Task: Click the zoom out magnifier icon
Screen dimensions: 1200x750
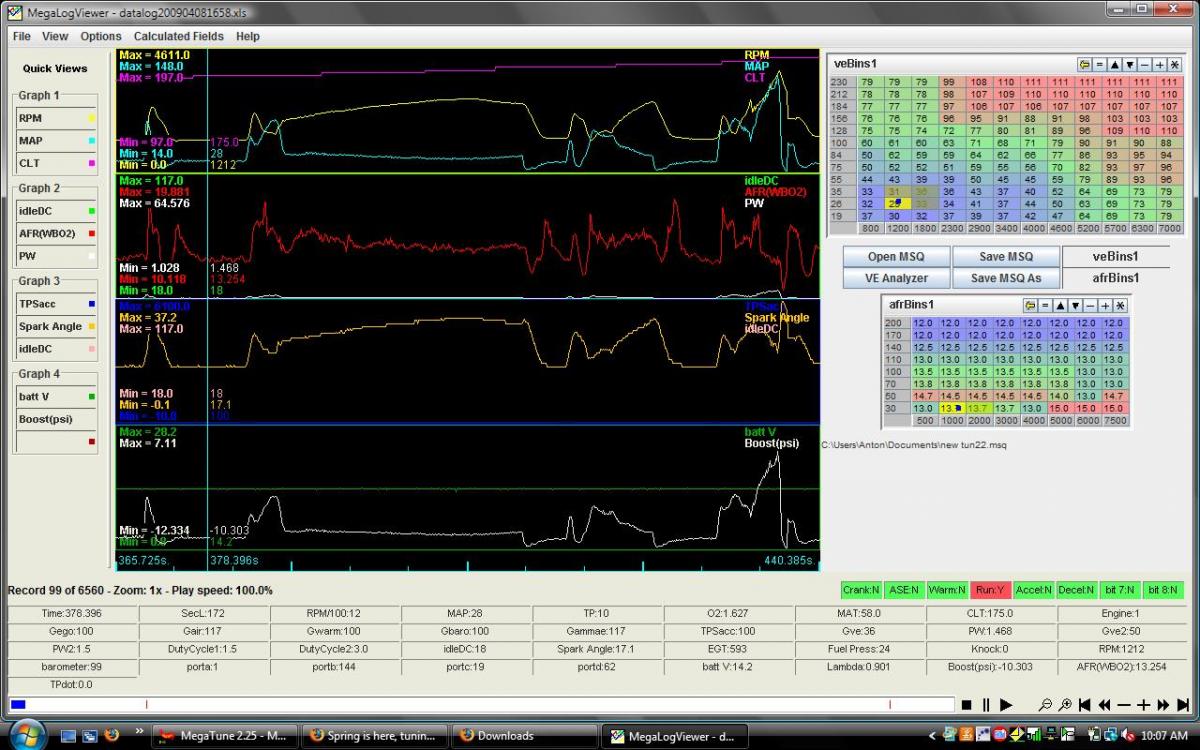Action: [x=1046, y=705]
